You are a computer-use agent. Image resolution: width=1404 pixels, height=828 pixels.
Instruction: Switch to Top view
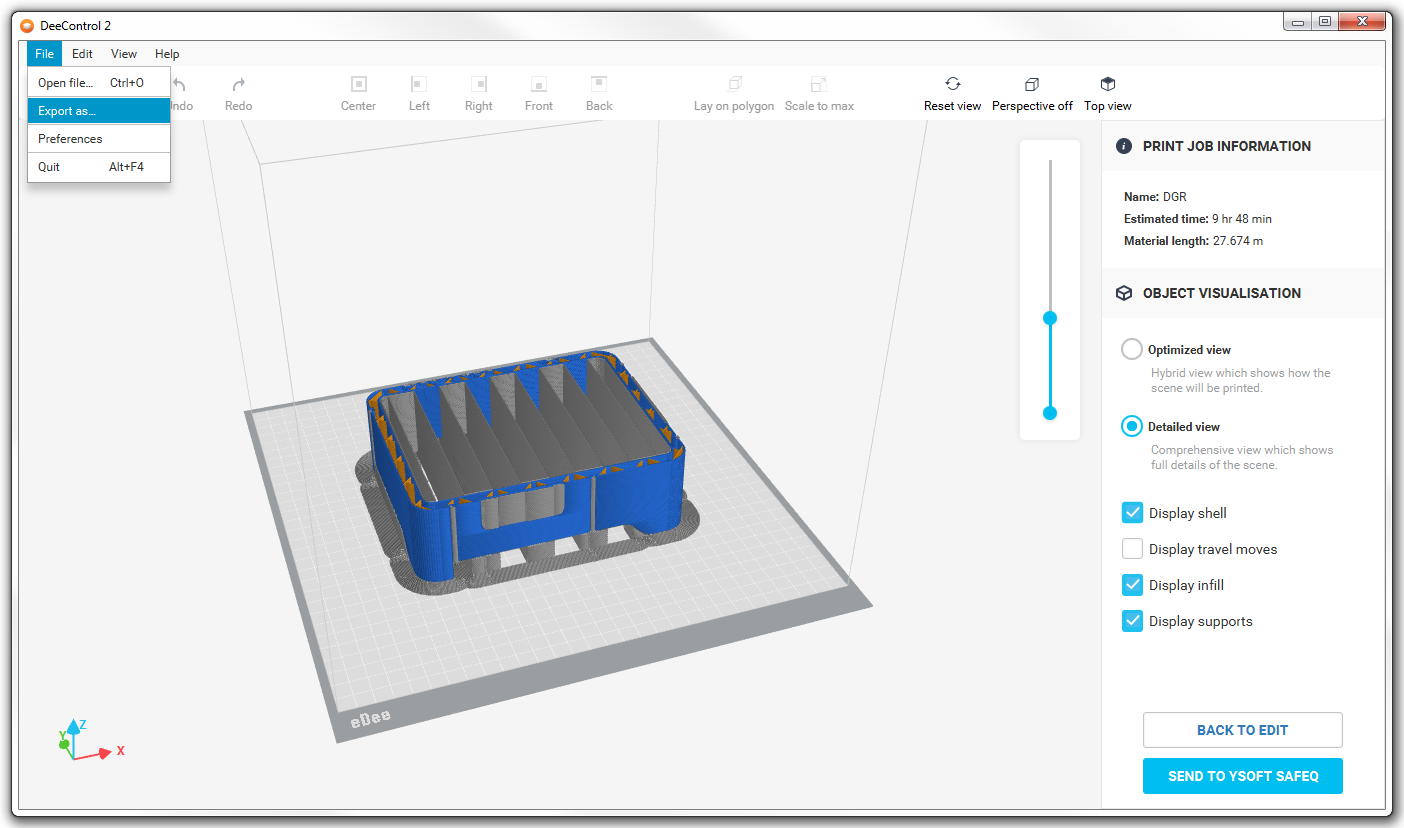click(x=1107, y=85)
